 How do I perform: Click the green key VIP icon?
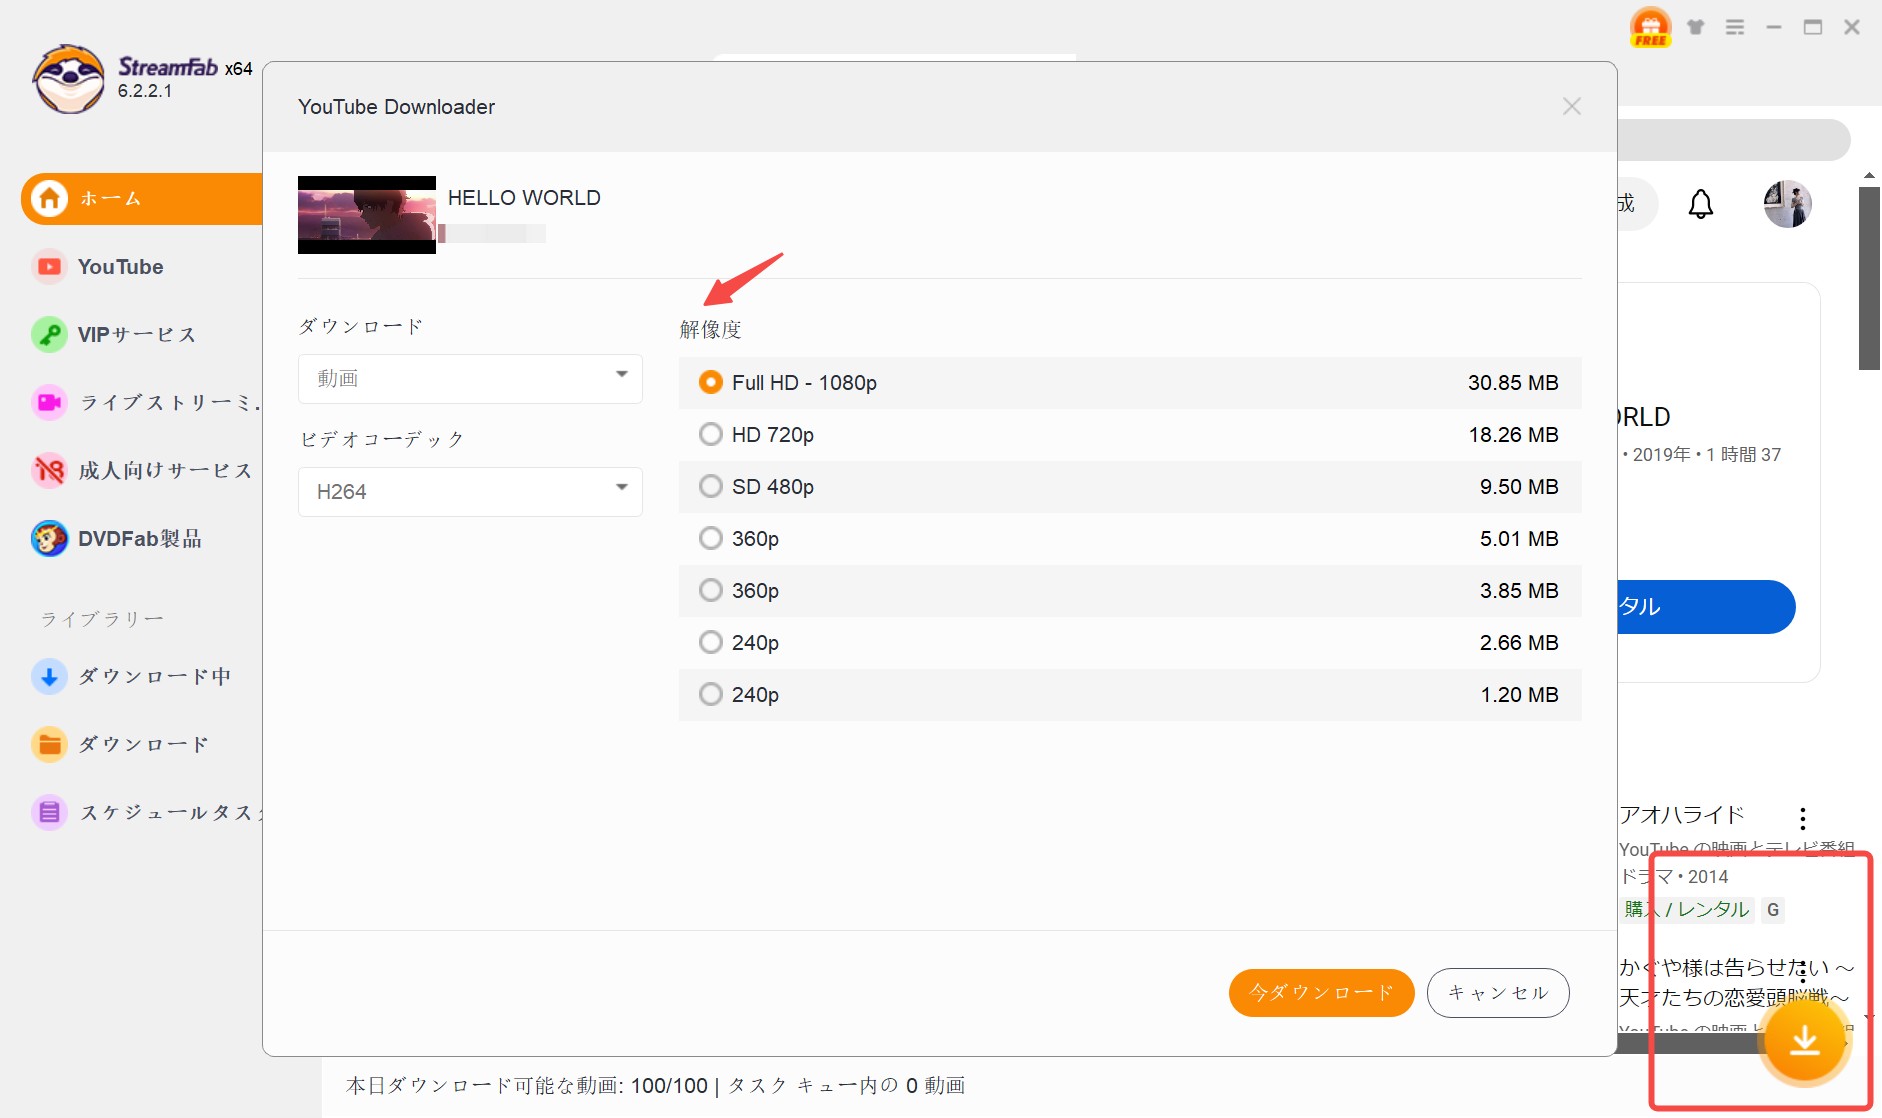[x=49, y=334]
